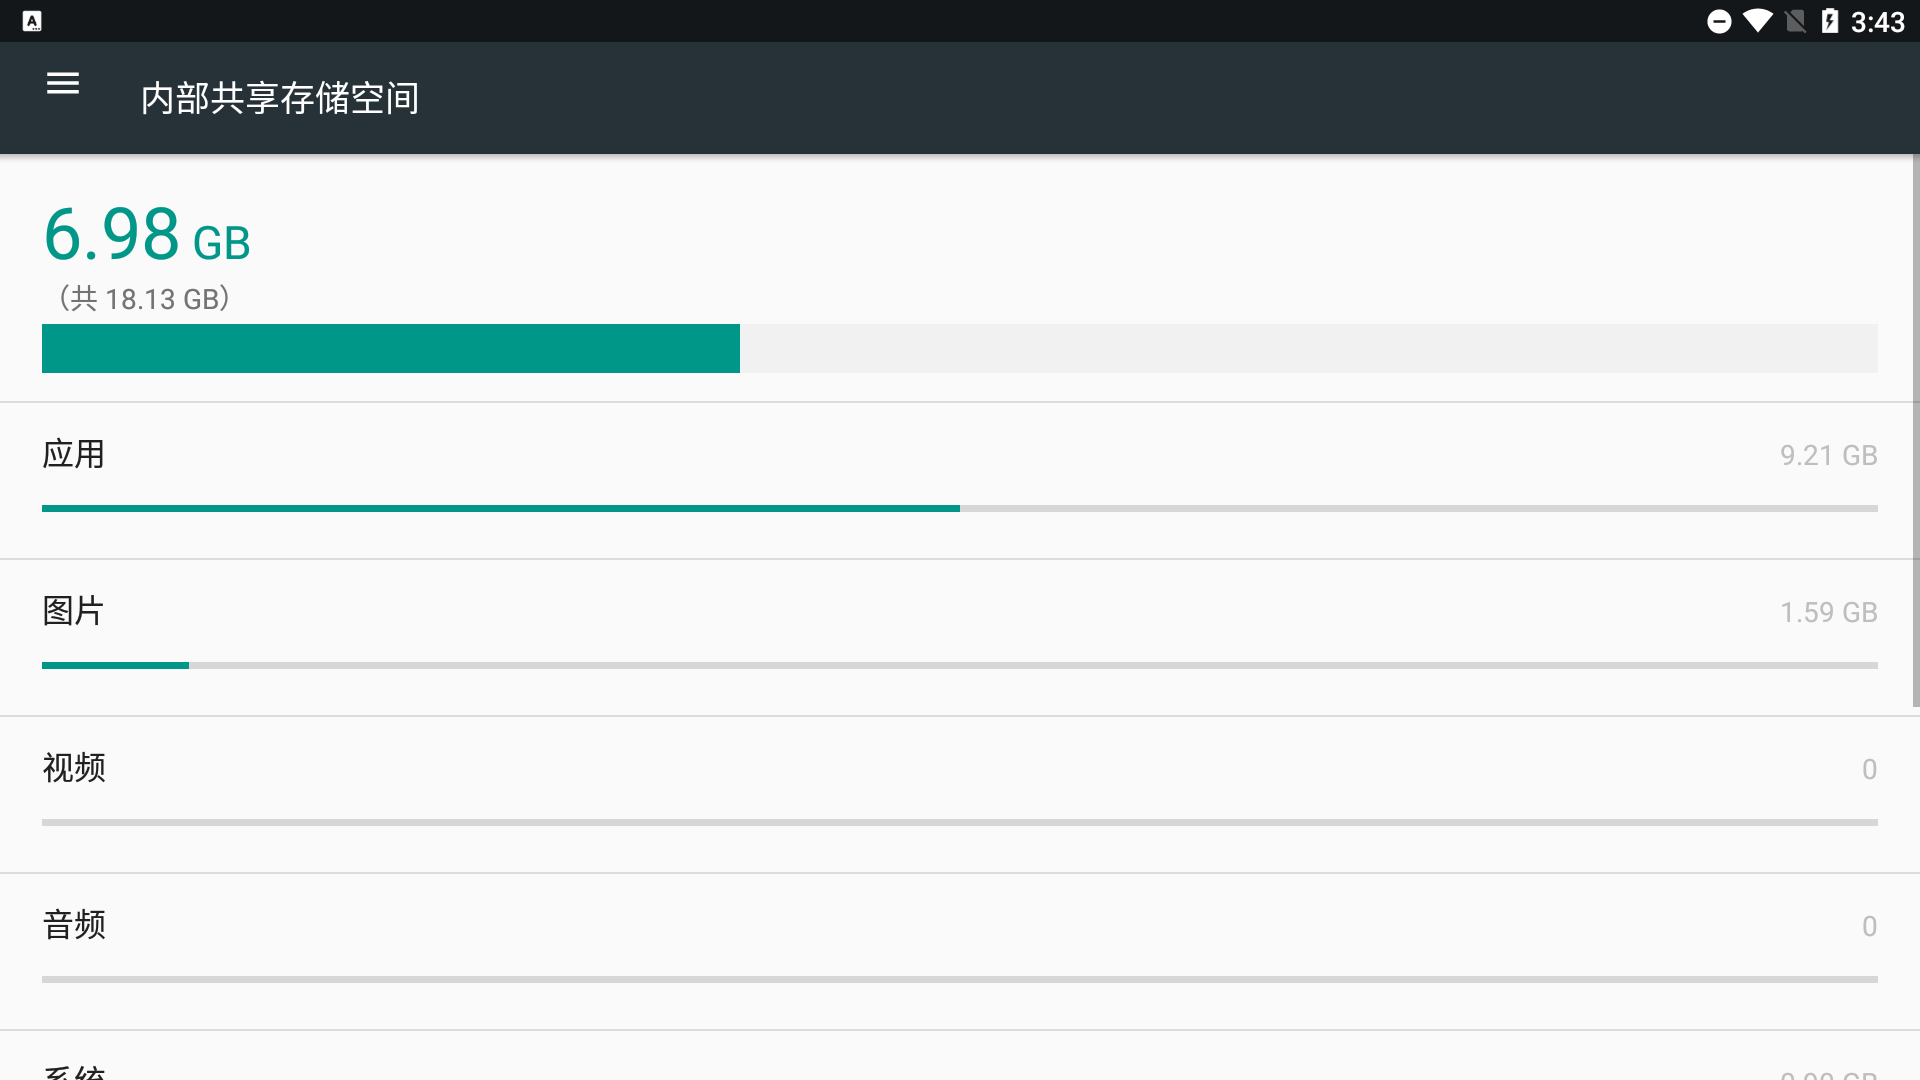Open the hamburger navigation menu

click(x=62, y=84)
